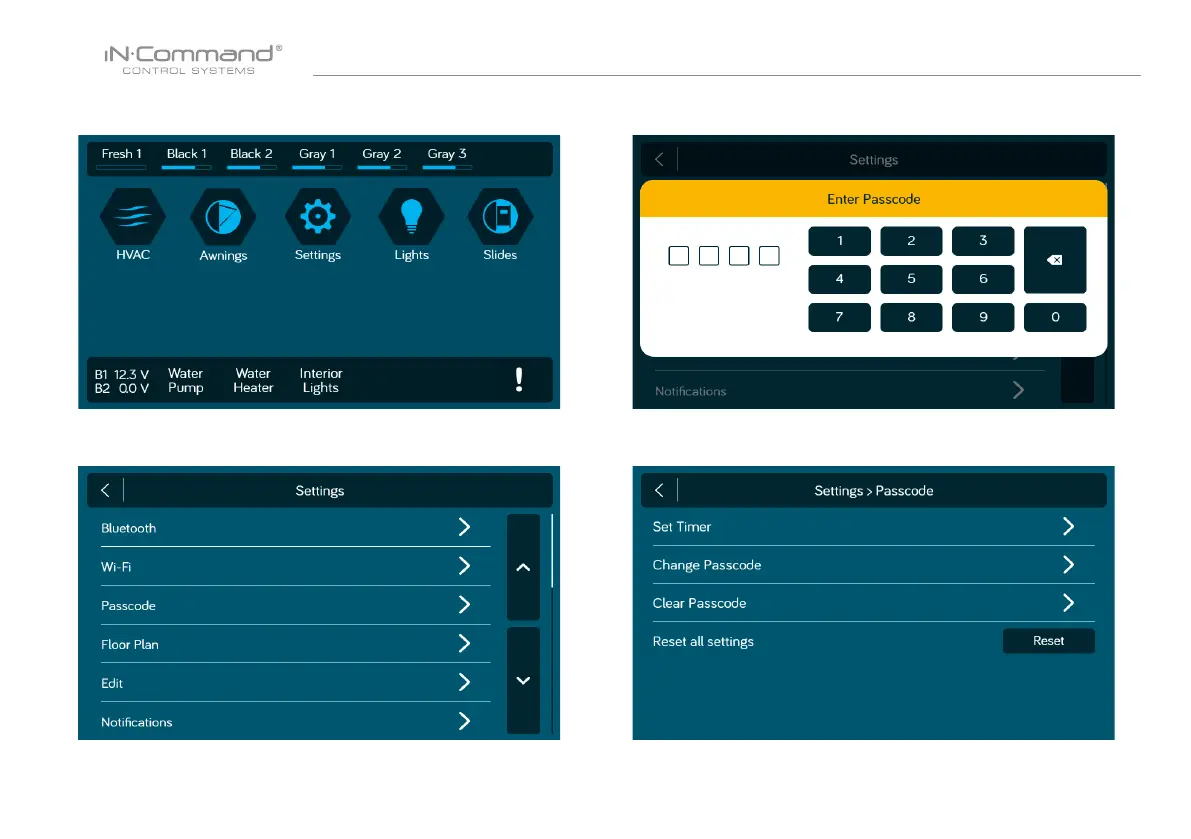Tap keypad digit 5
Screen dimensions: 1191x839
pos(911,279)
